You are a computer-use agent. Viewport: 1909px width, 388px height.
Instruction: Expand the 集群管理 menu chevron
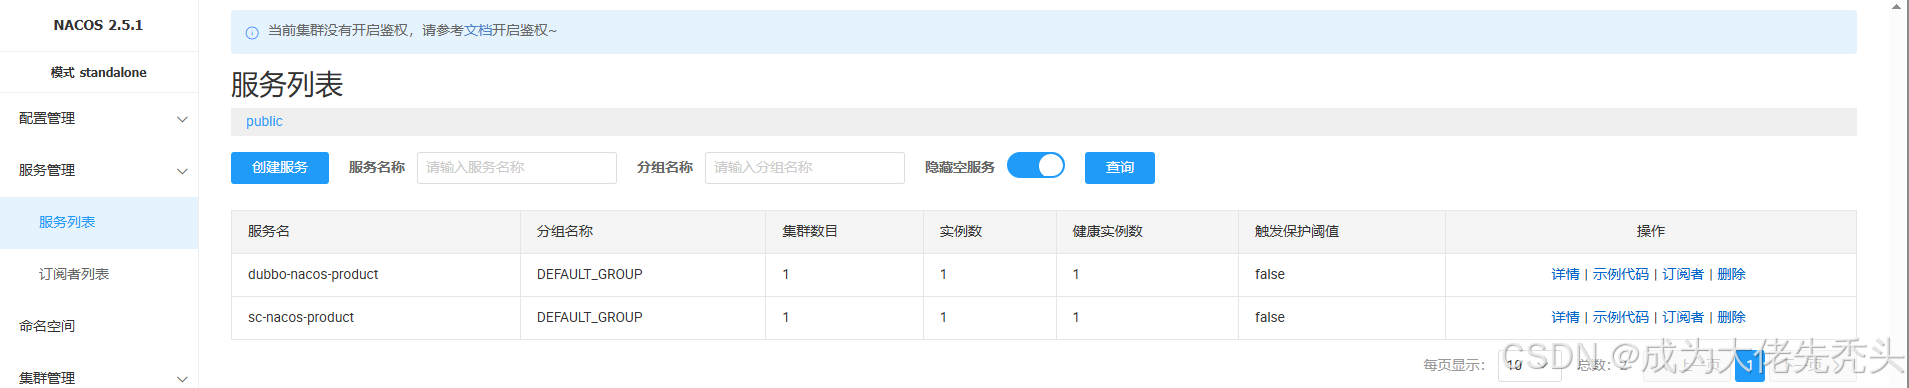pyautogui.click(x=182, y=379)
